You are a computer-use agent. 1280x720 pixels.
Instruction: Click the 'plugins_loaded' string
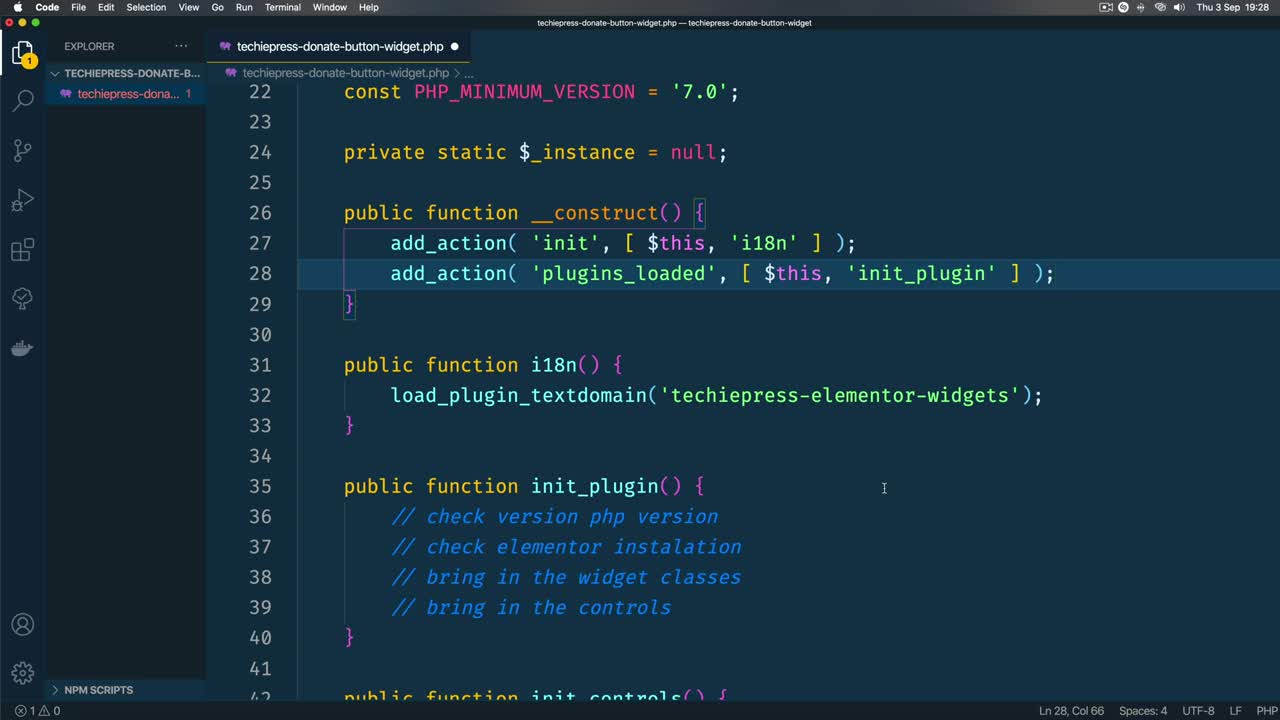click(624, 274)
